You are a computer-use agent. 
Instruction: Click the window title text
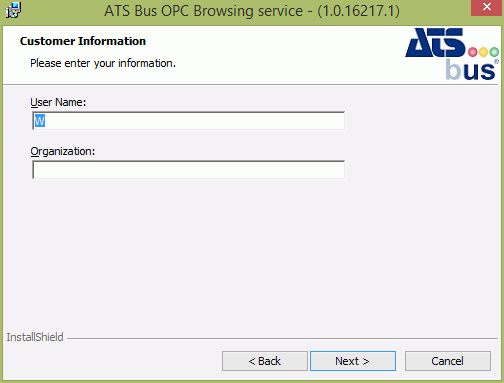252,11
